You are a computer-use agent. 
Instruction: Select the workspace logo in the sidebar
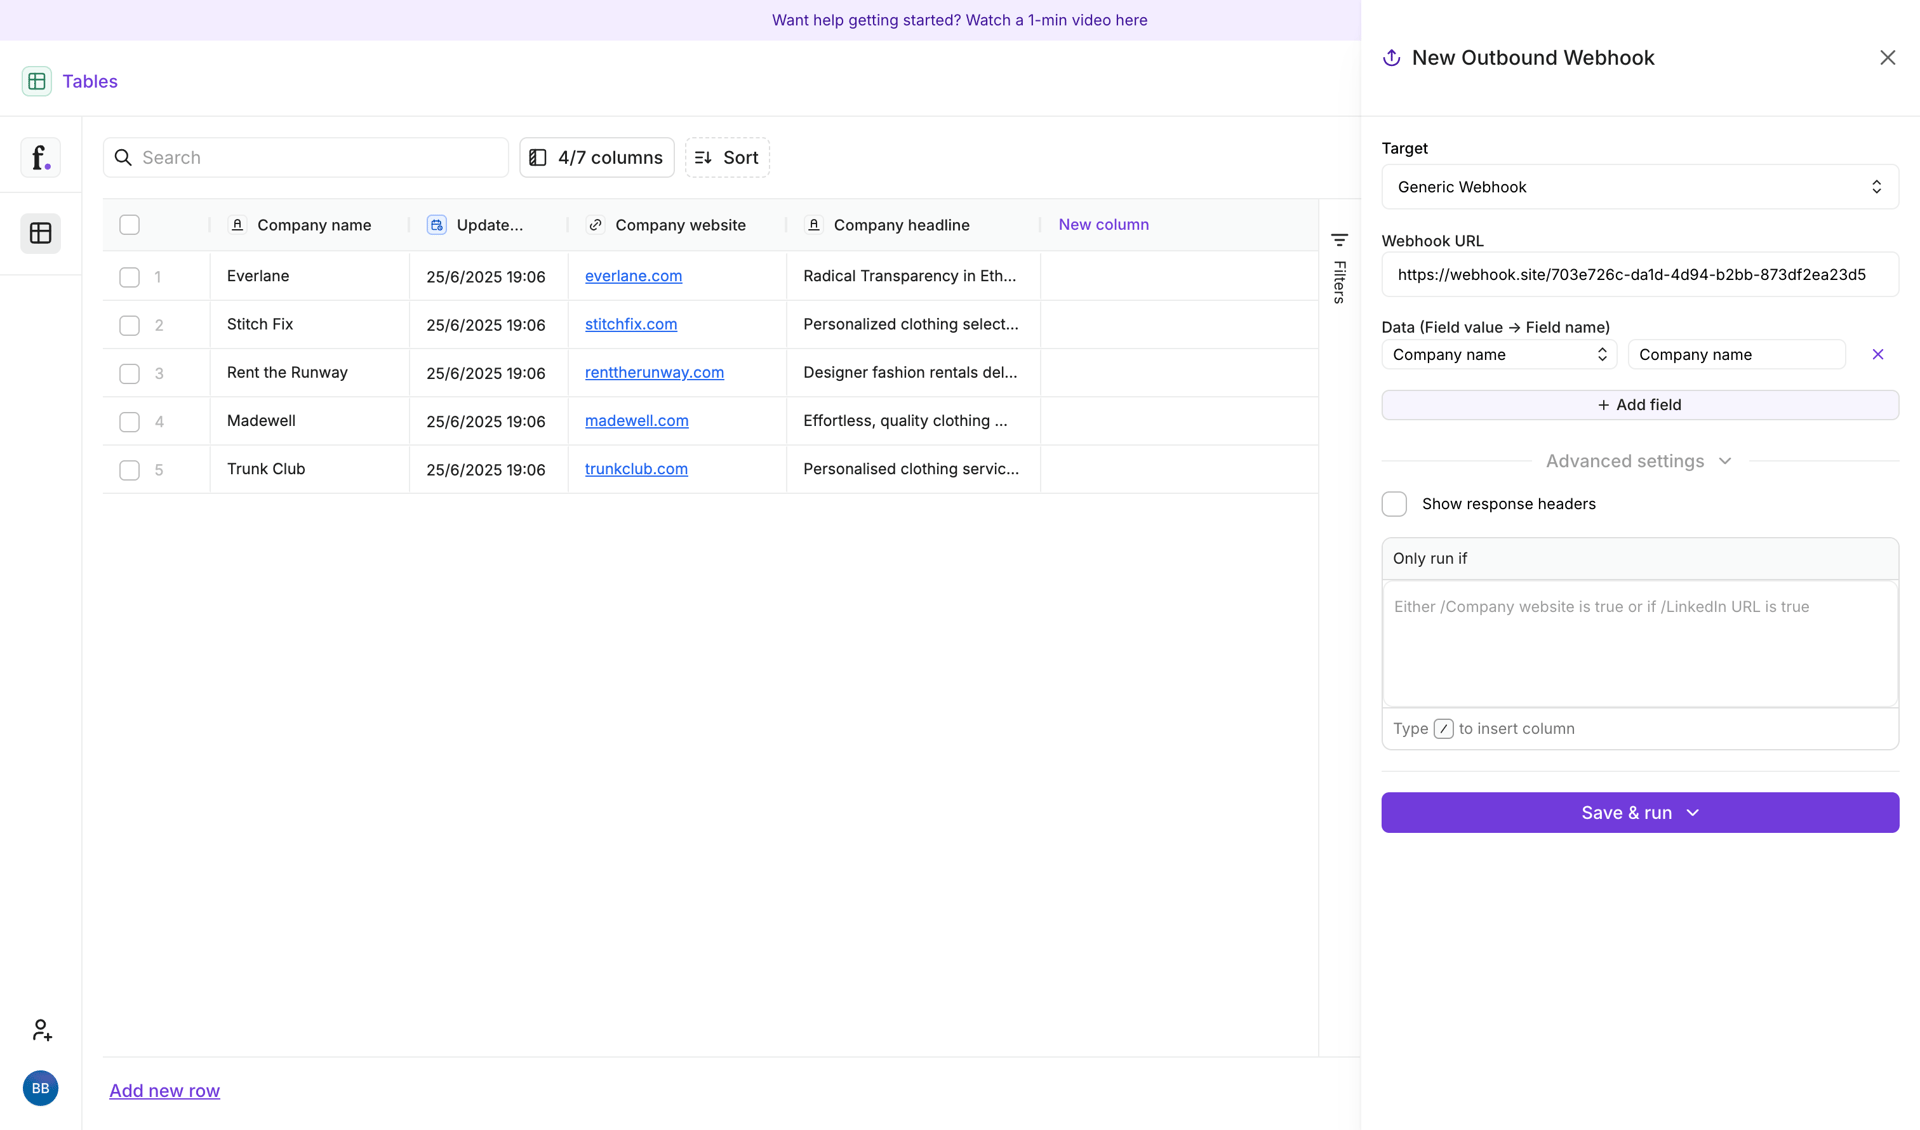[x=40, y=157]
